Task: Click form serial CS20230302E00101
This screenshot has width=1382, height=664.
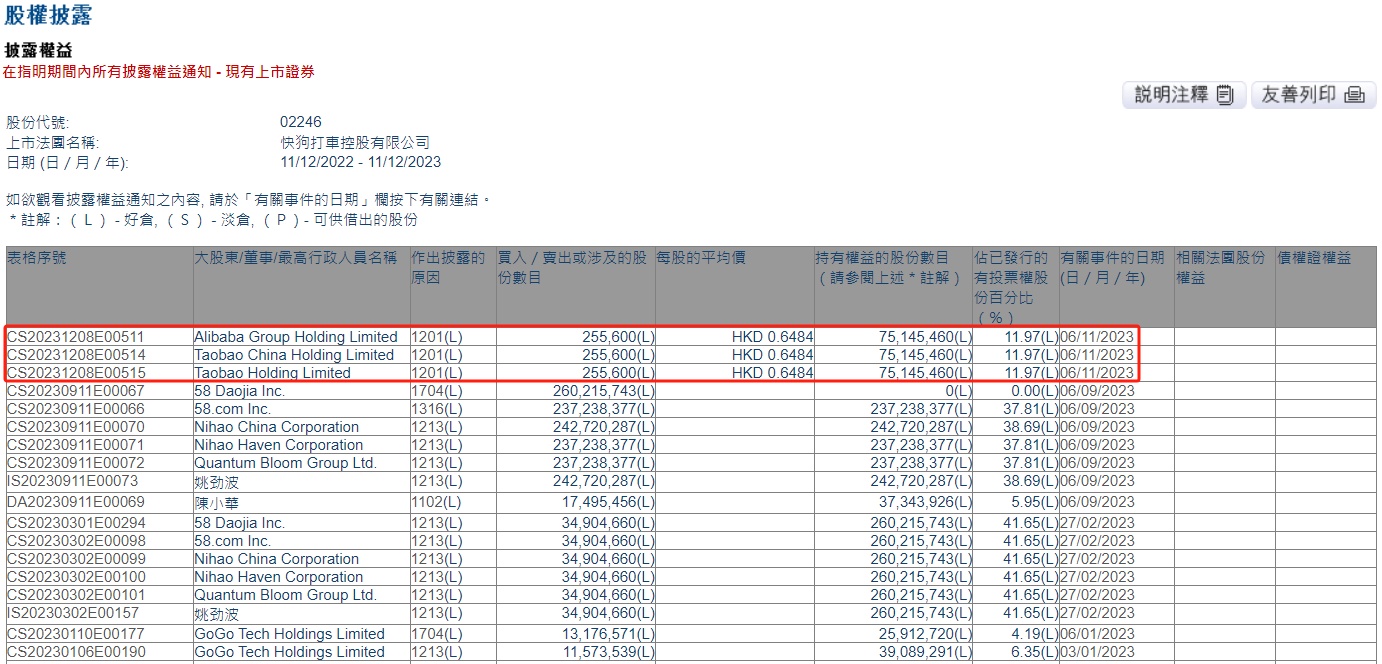Action: tap(76, 595)
